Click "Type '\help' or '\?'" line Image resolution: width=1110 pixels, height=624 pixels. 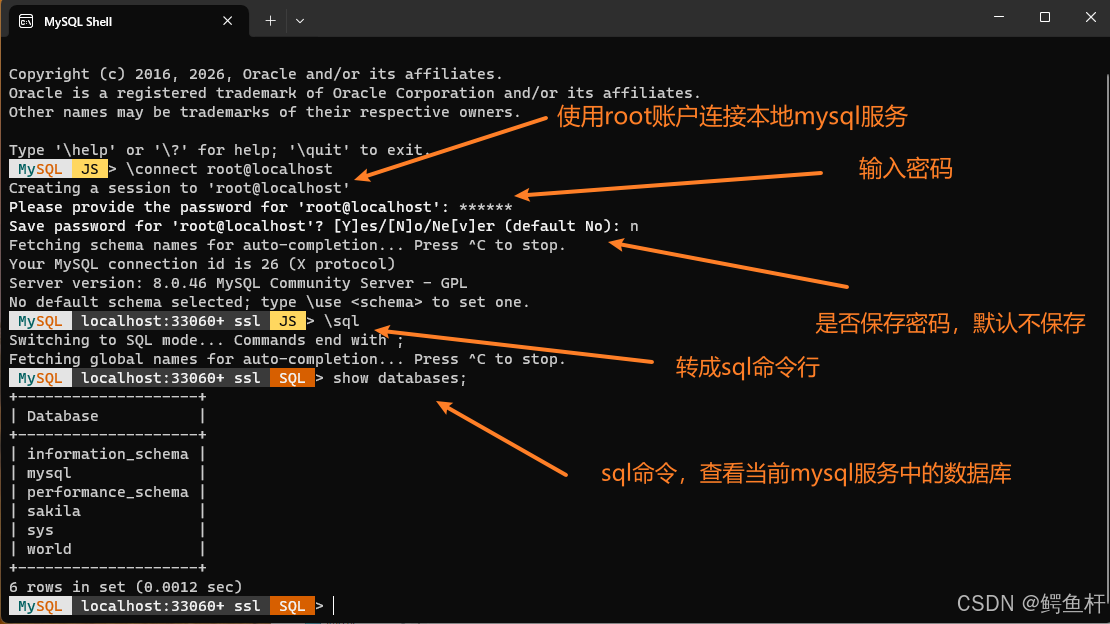(x=219, y=150)
